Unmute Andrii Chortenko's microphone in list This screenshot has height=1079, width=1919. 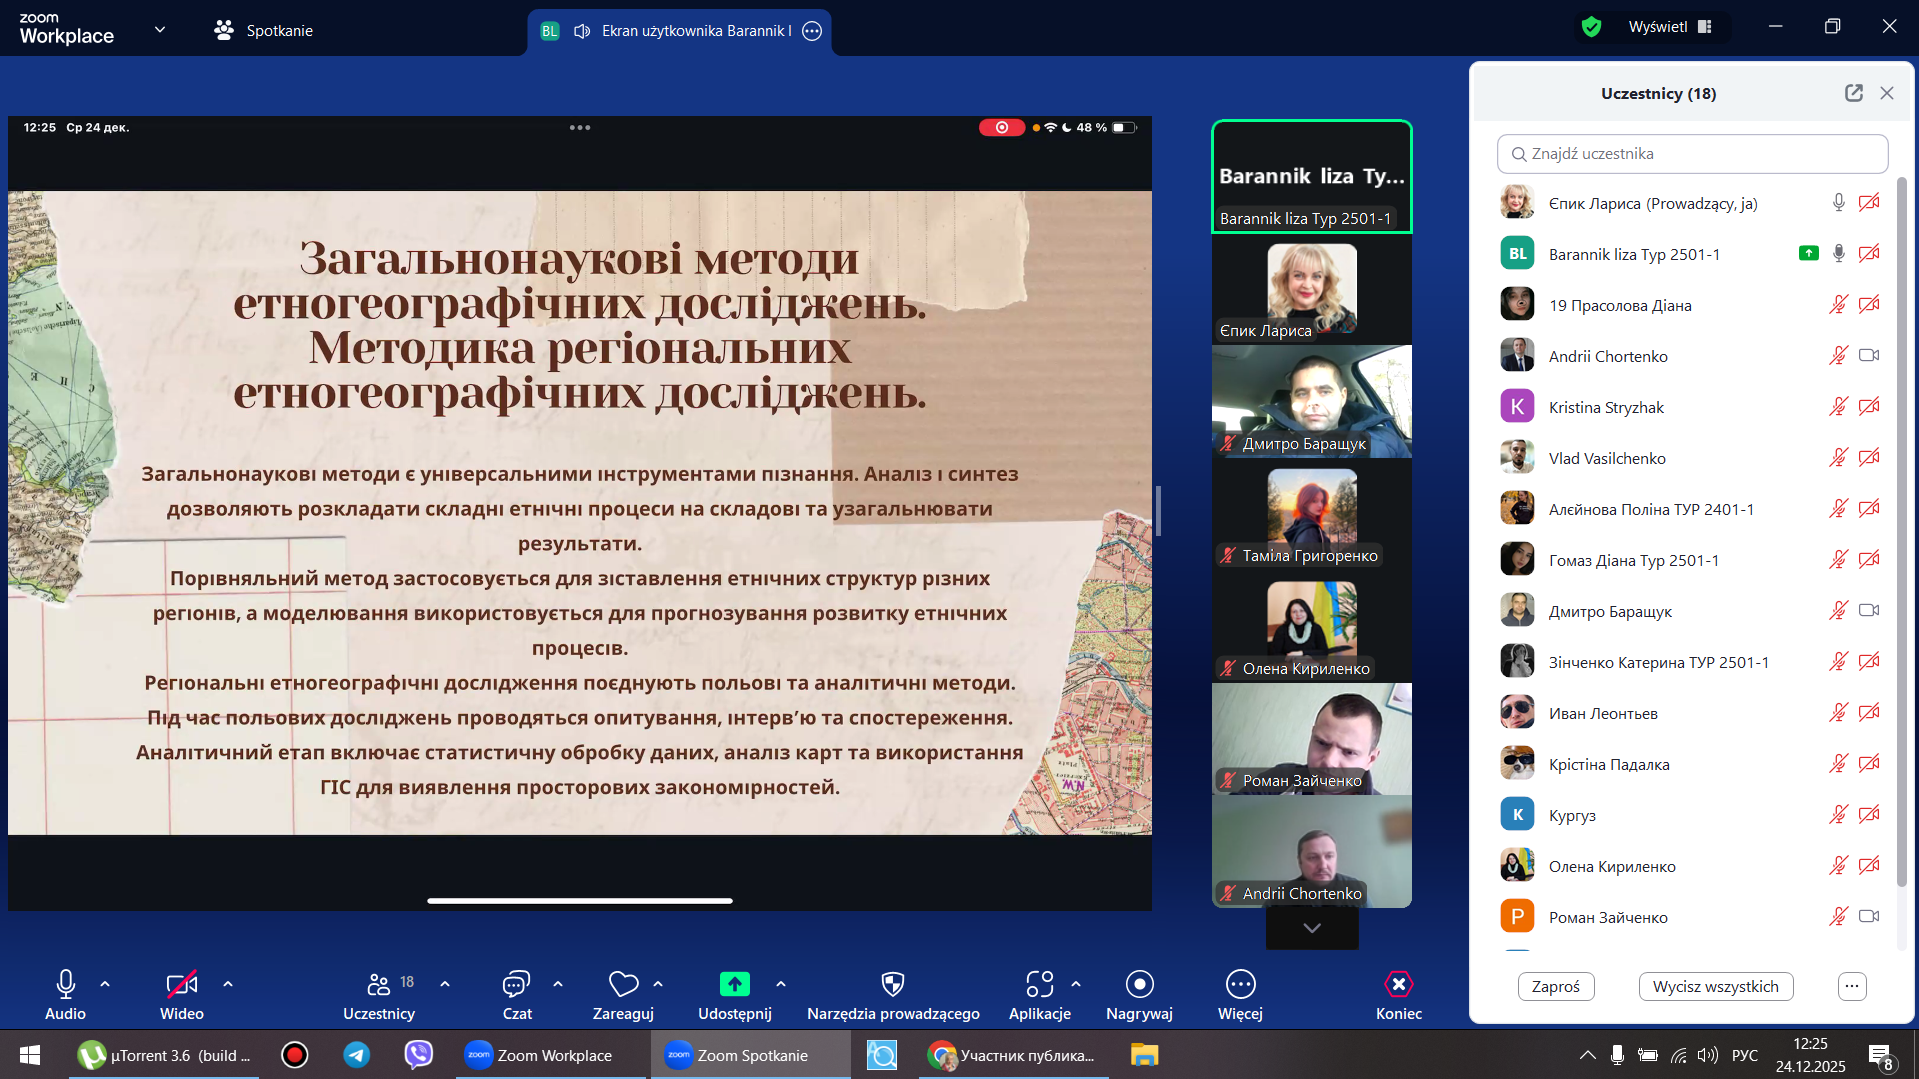click(1838, 356)
